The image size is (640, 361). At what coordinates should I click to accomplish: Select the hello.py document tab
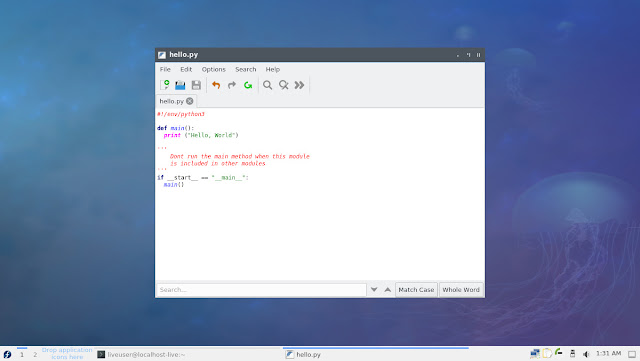(171, 101)
